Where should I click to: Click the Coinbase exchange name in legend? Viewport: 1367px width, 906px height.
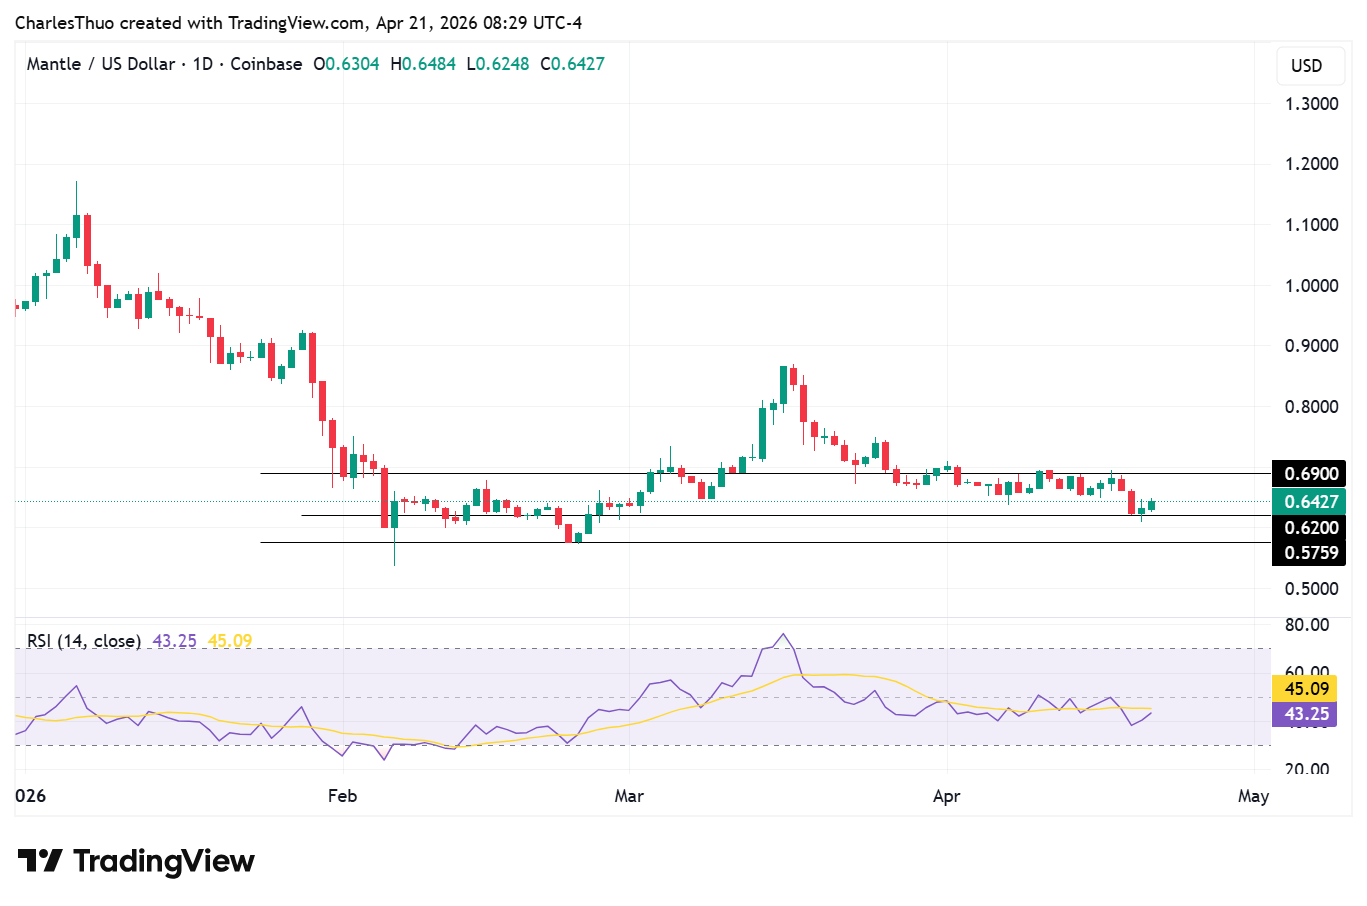pos(266,64)
